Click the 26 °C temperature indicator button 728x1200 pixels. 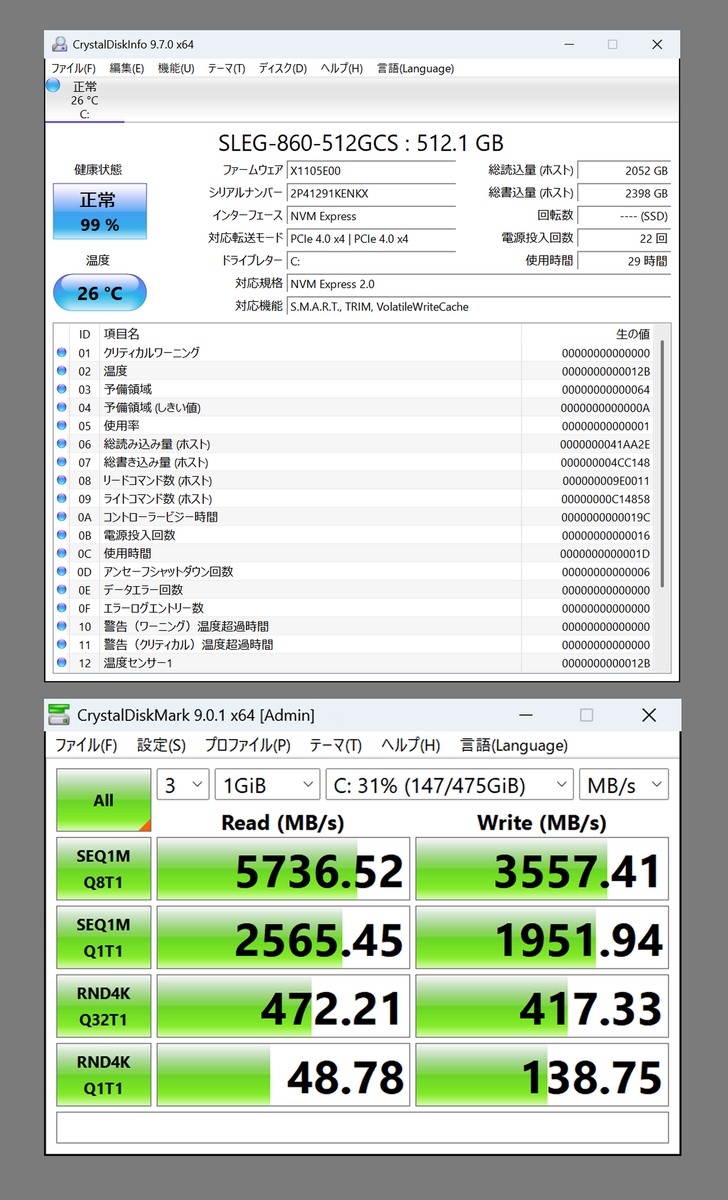(99, 293)
